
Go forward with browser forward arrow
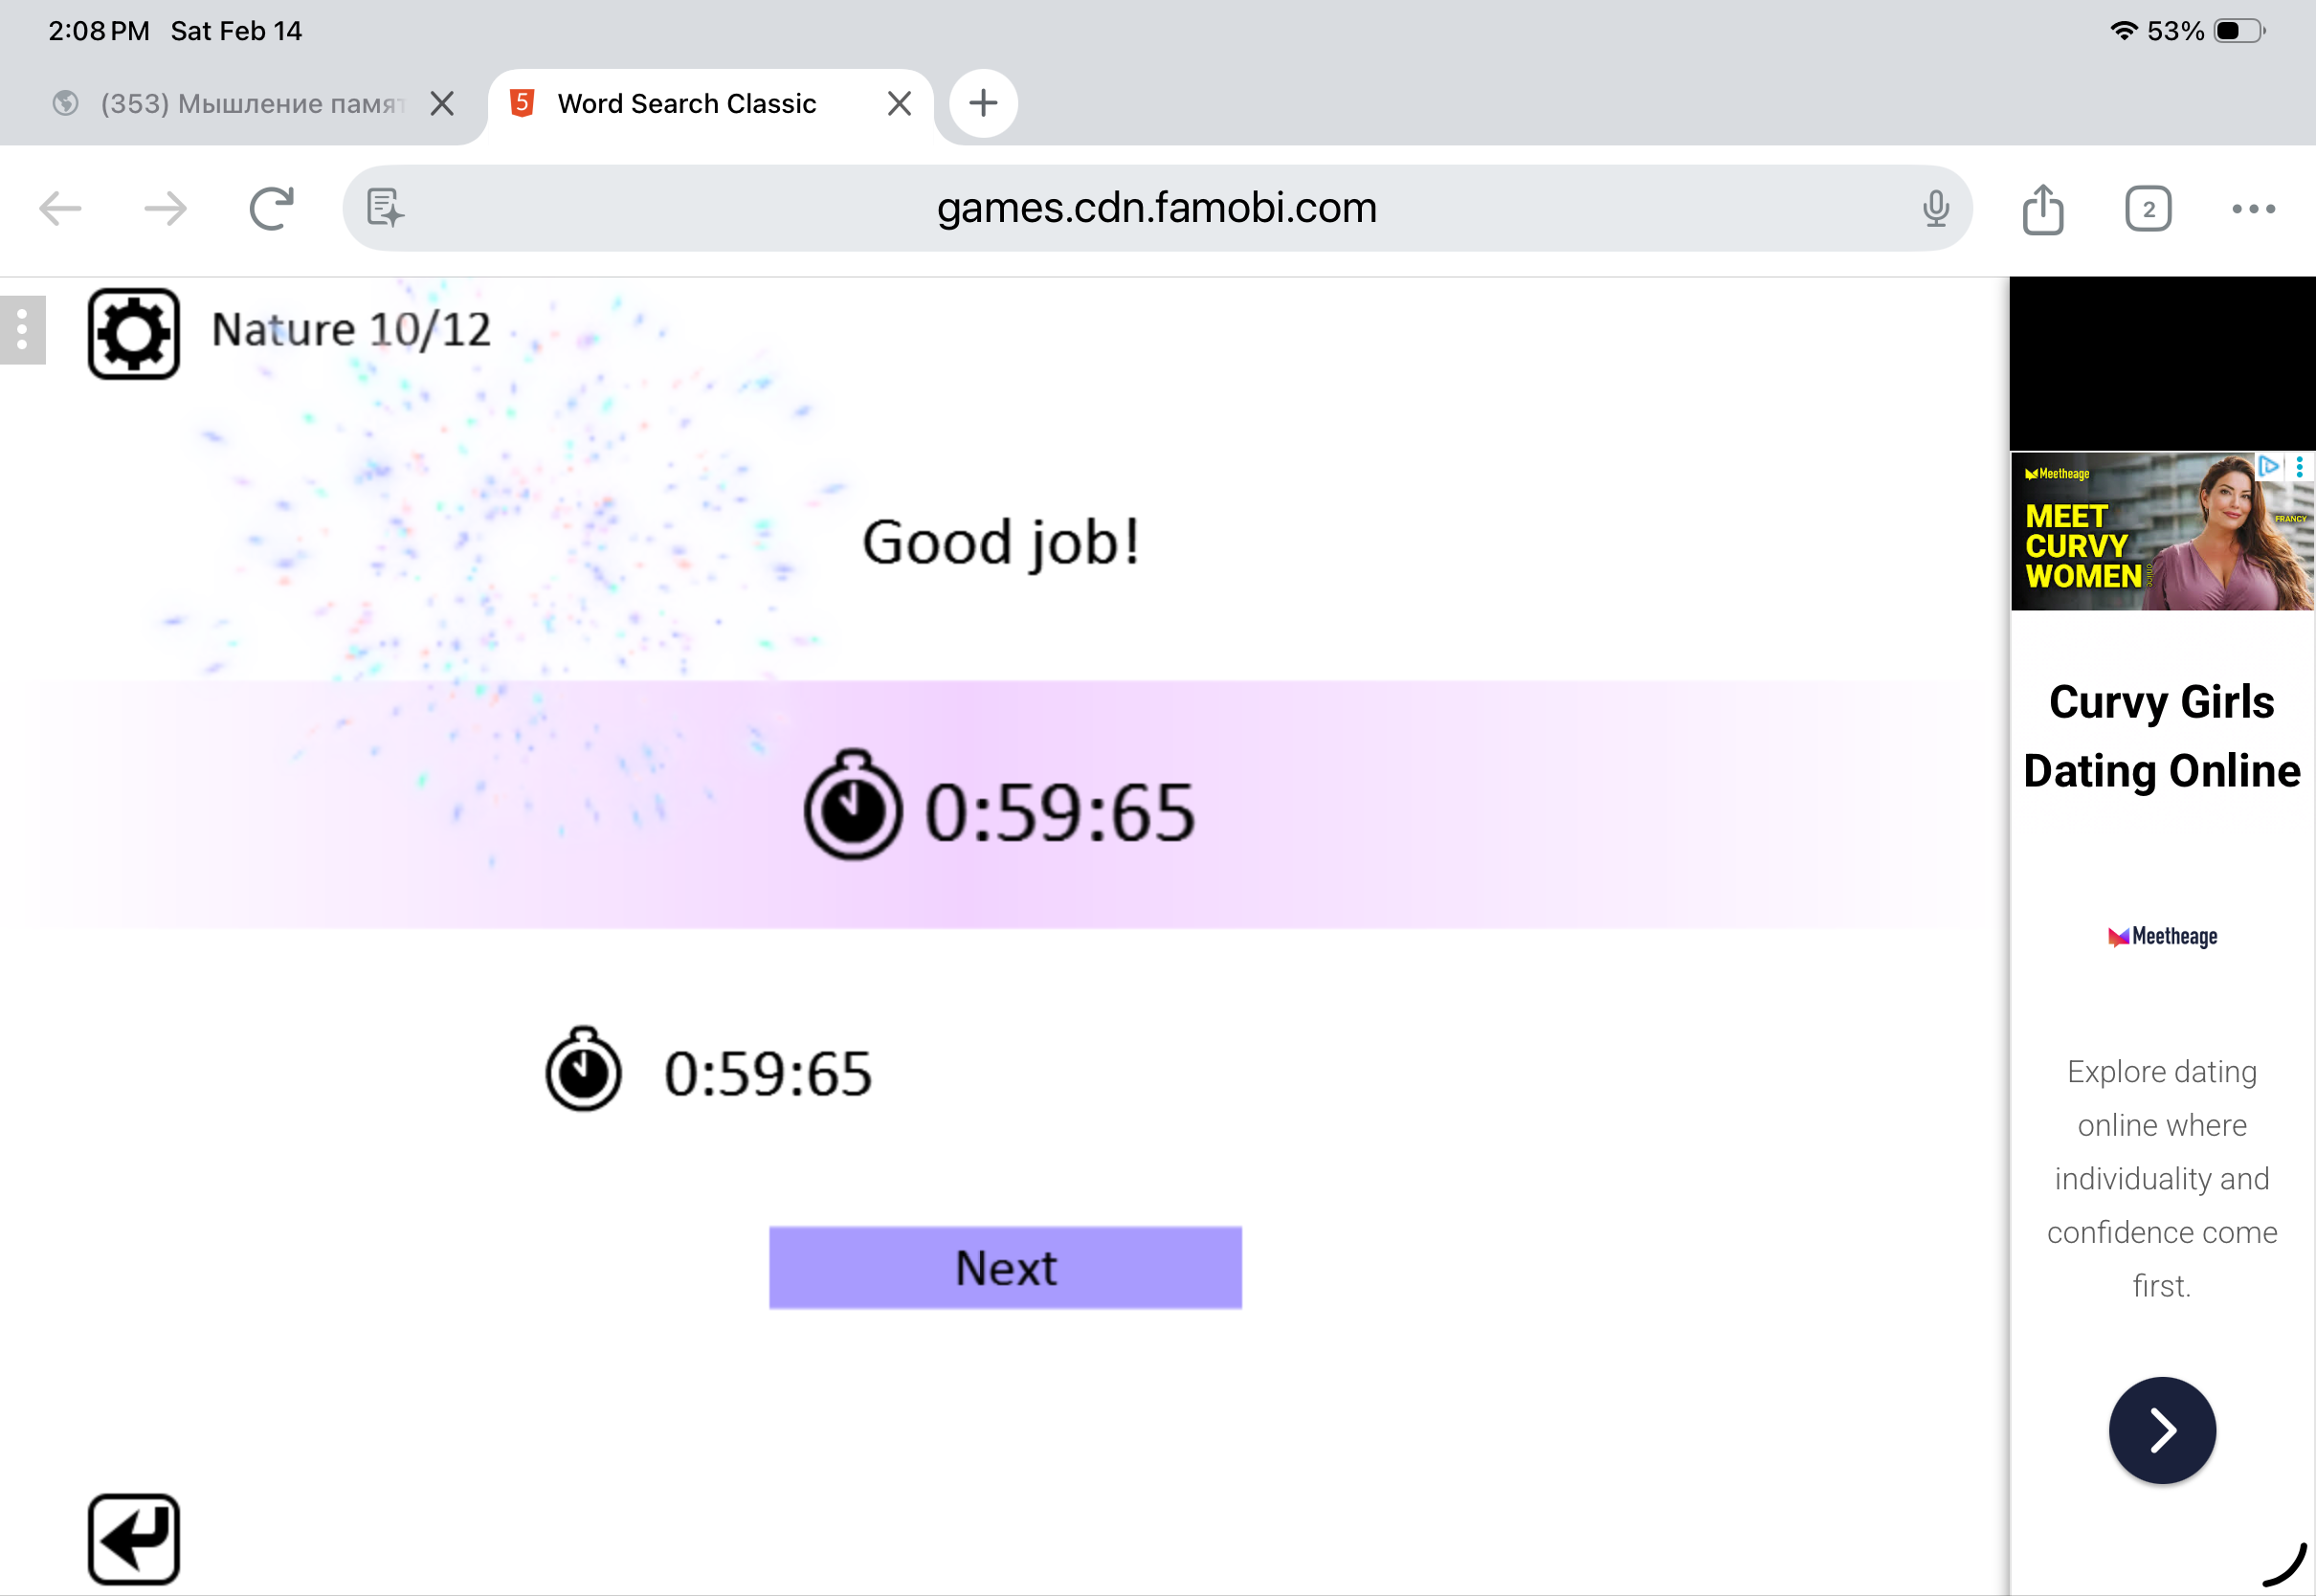pos(166,209)
